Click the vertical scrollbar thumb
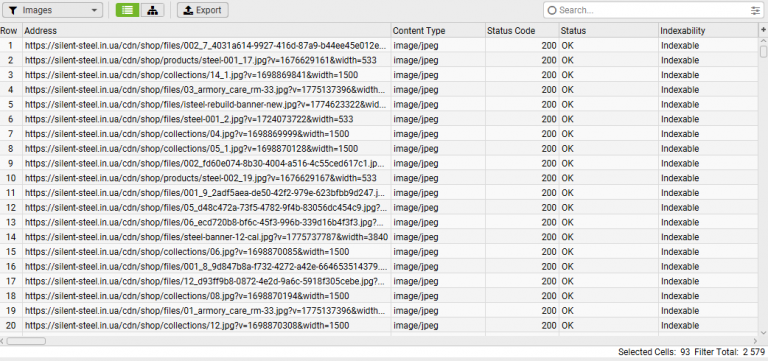The width and height of the screenshot is (768, 361). [763, 51]
